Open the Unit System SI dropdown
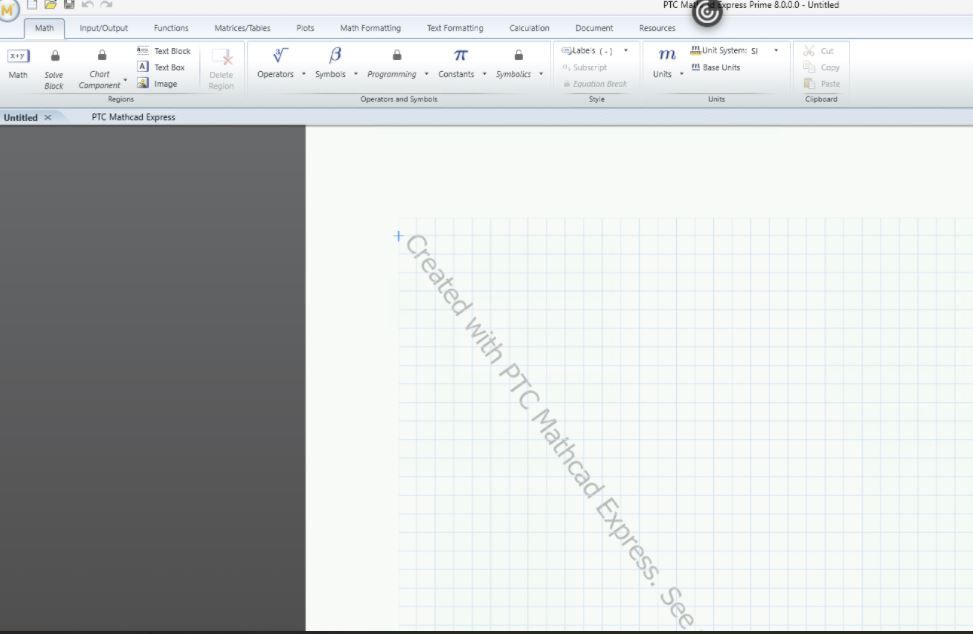 pyautogui.click(x=776, y=50)
